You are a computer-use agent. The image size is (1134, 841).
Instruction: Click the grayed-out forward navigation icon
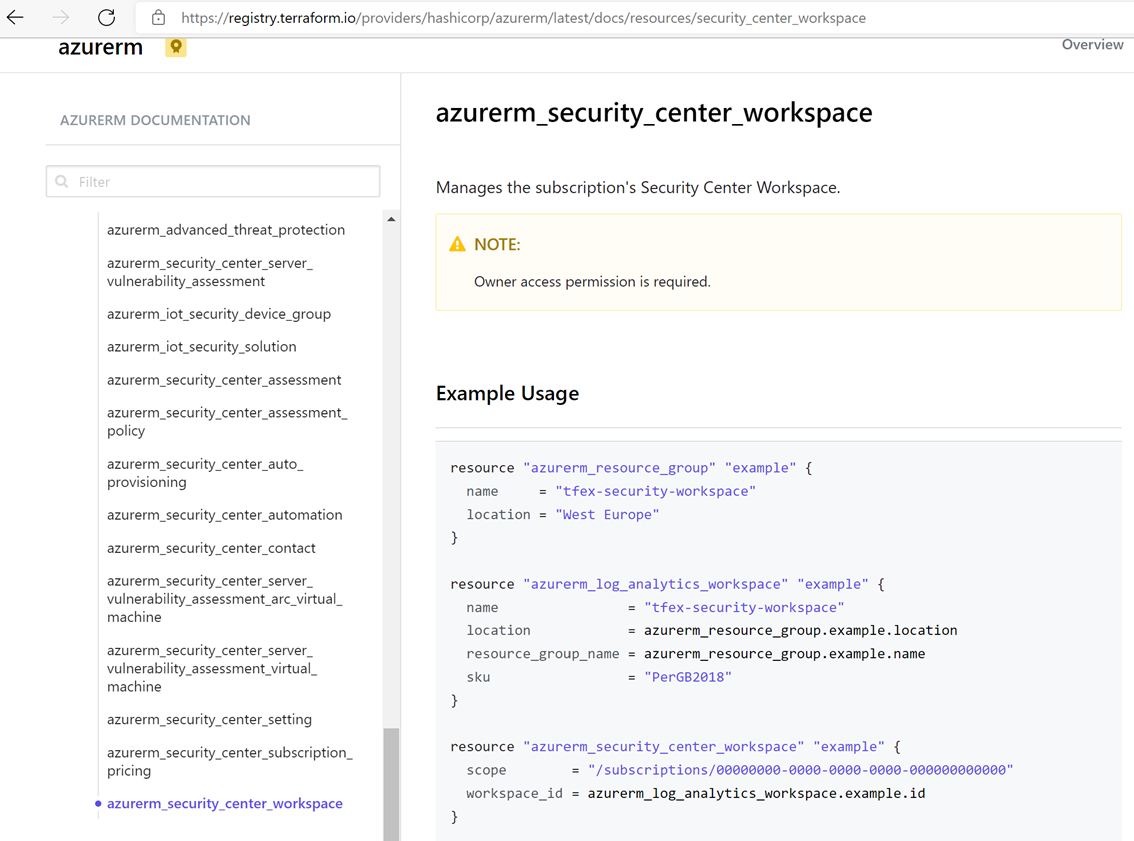pyautogui.click(x=62, y=17)
